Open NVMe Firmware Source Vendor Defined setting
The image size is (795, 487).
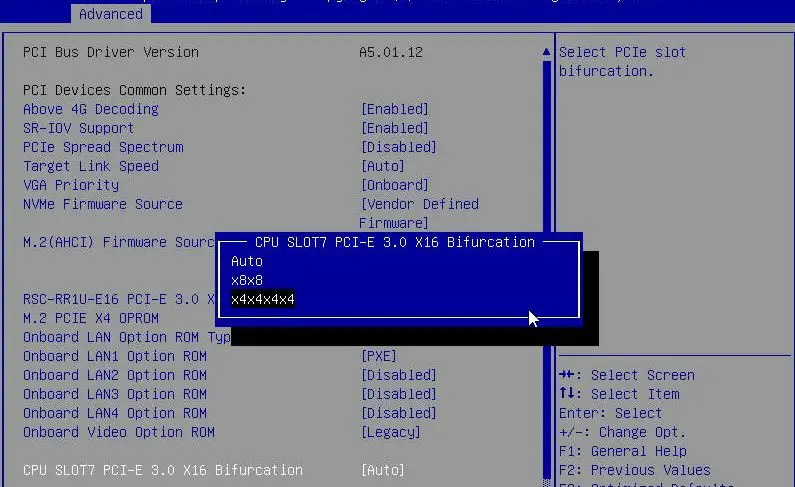pyautogui.click(x=419, y=204)
